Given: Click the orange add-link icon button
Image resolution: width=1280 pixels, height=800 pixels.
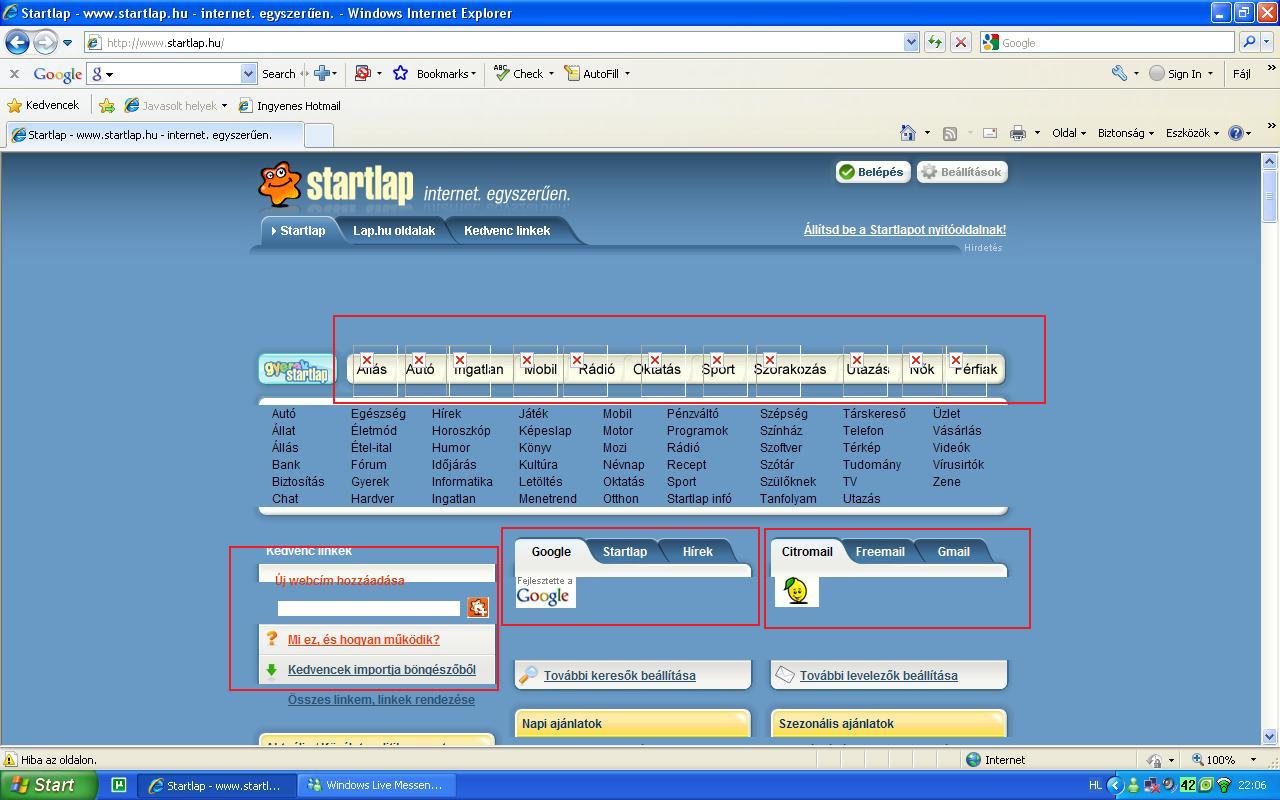Looking at the screenshot, I should click(x=478, y=607).
